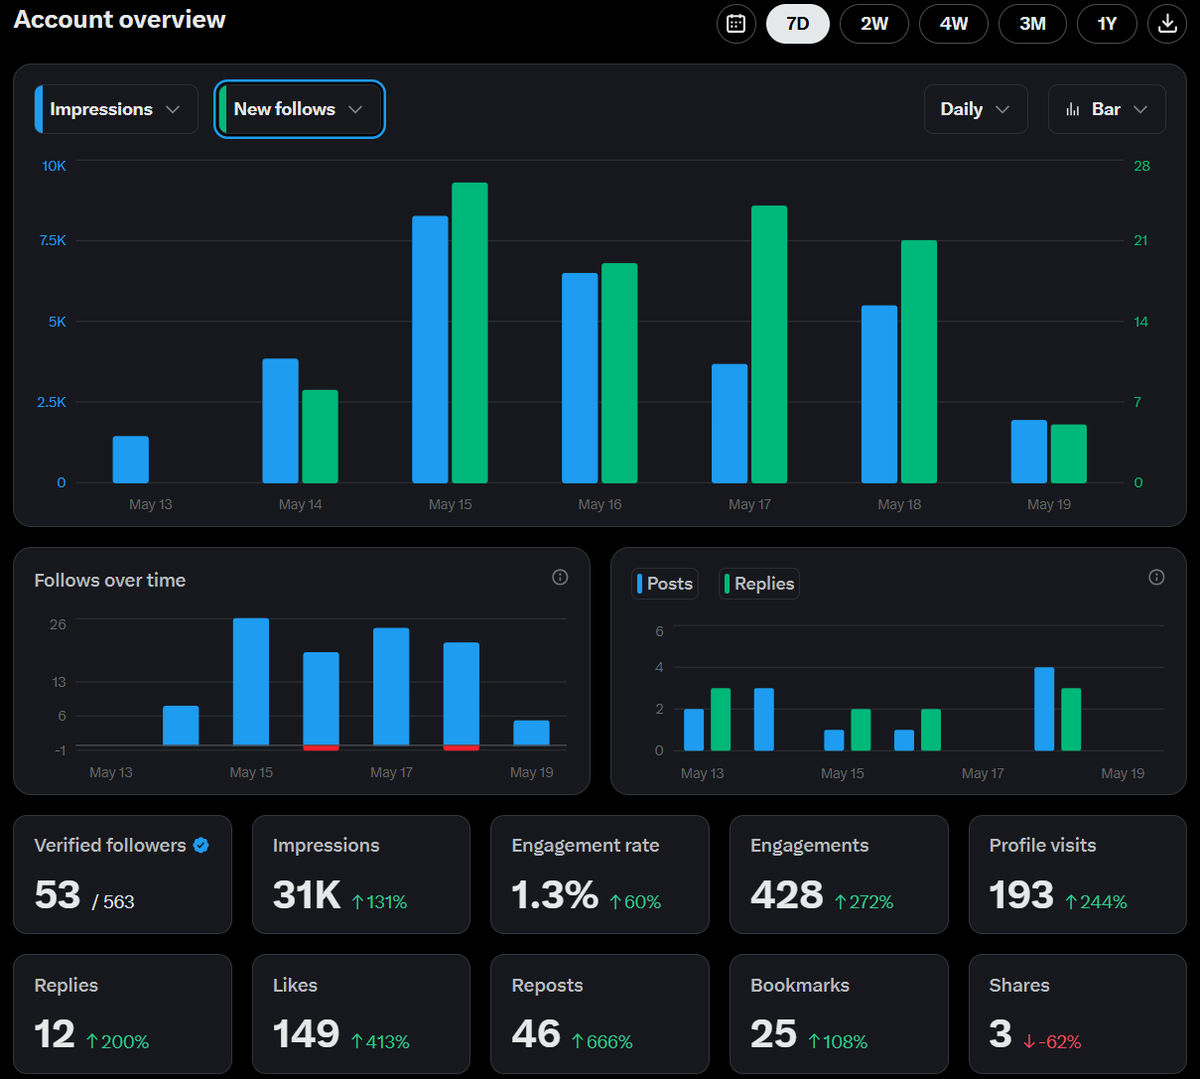Click the tallest bar in Follows over time
Image resolution: width=1200 pixels, height=1079 pixels.
[x=251, y=682]
